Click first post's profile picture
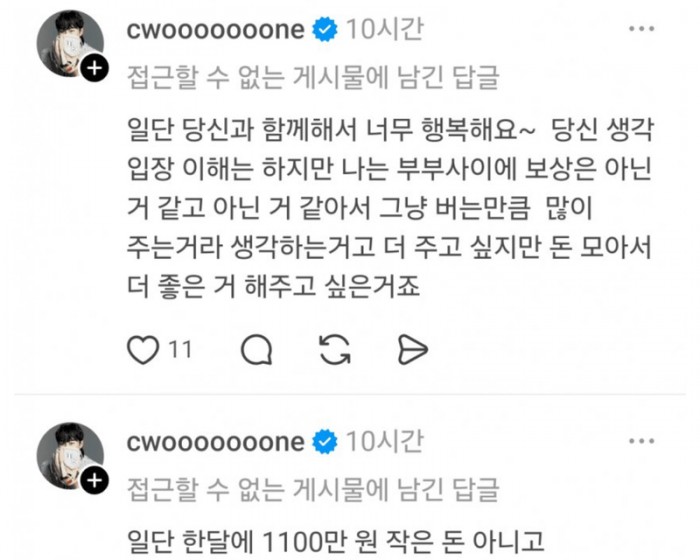 click(70, 44)
